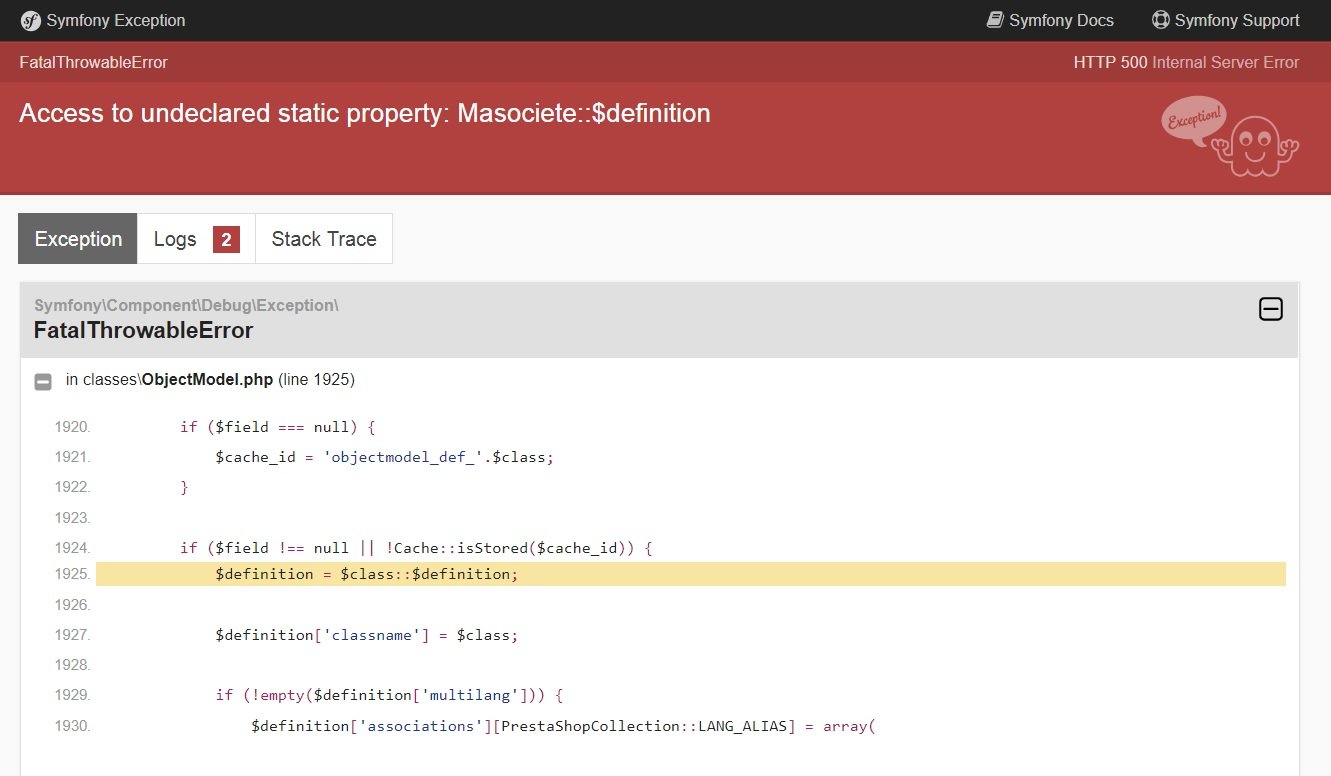Click the Symfony logo icon
This screenshot has height=776, width=1331.
[30, 20]
